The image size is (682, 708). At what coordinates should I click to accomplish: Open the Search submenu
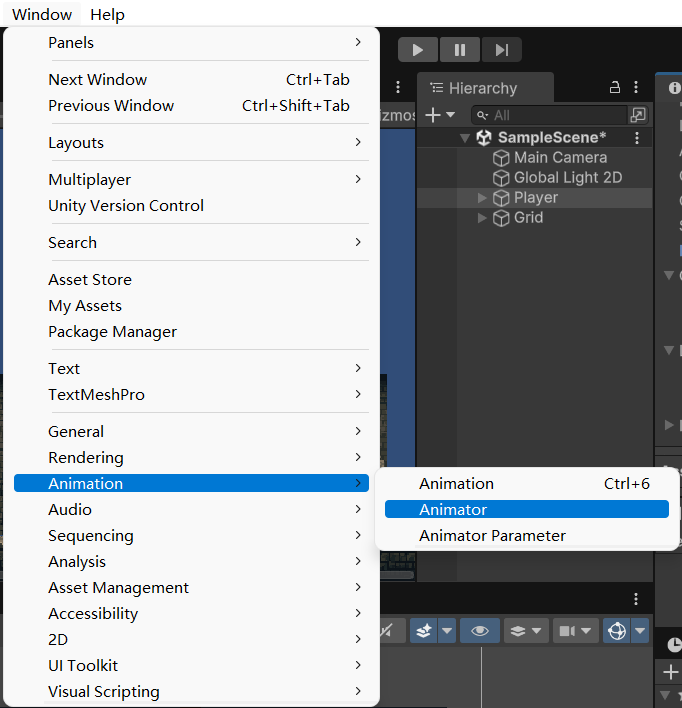point(192,243)
